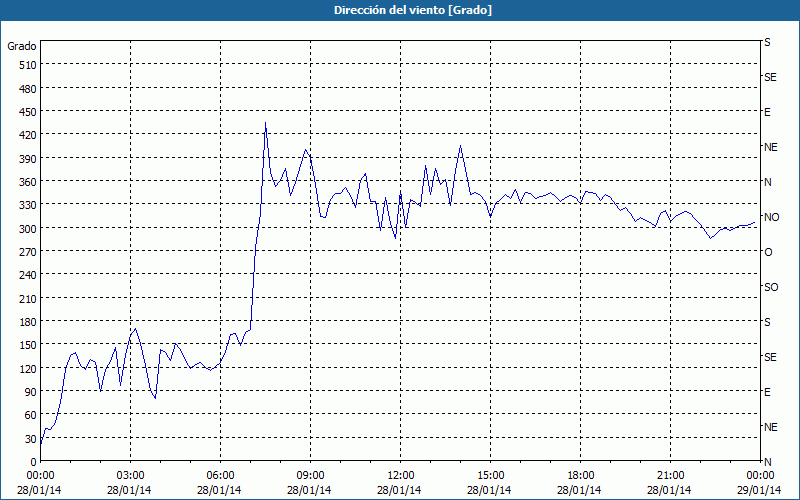Click the N compass label level with 360

click(x=768, y=182)
